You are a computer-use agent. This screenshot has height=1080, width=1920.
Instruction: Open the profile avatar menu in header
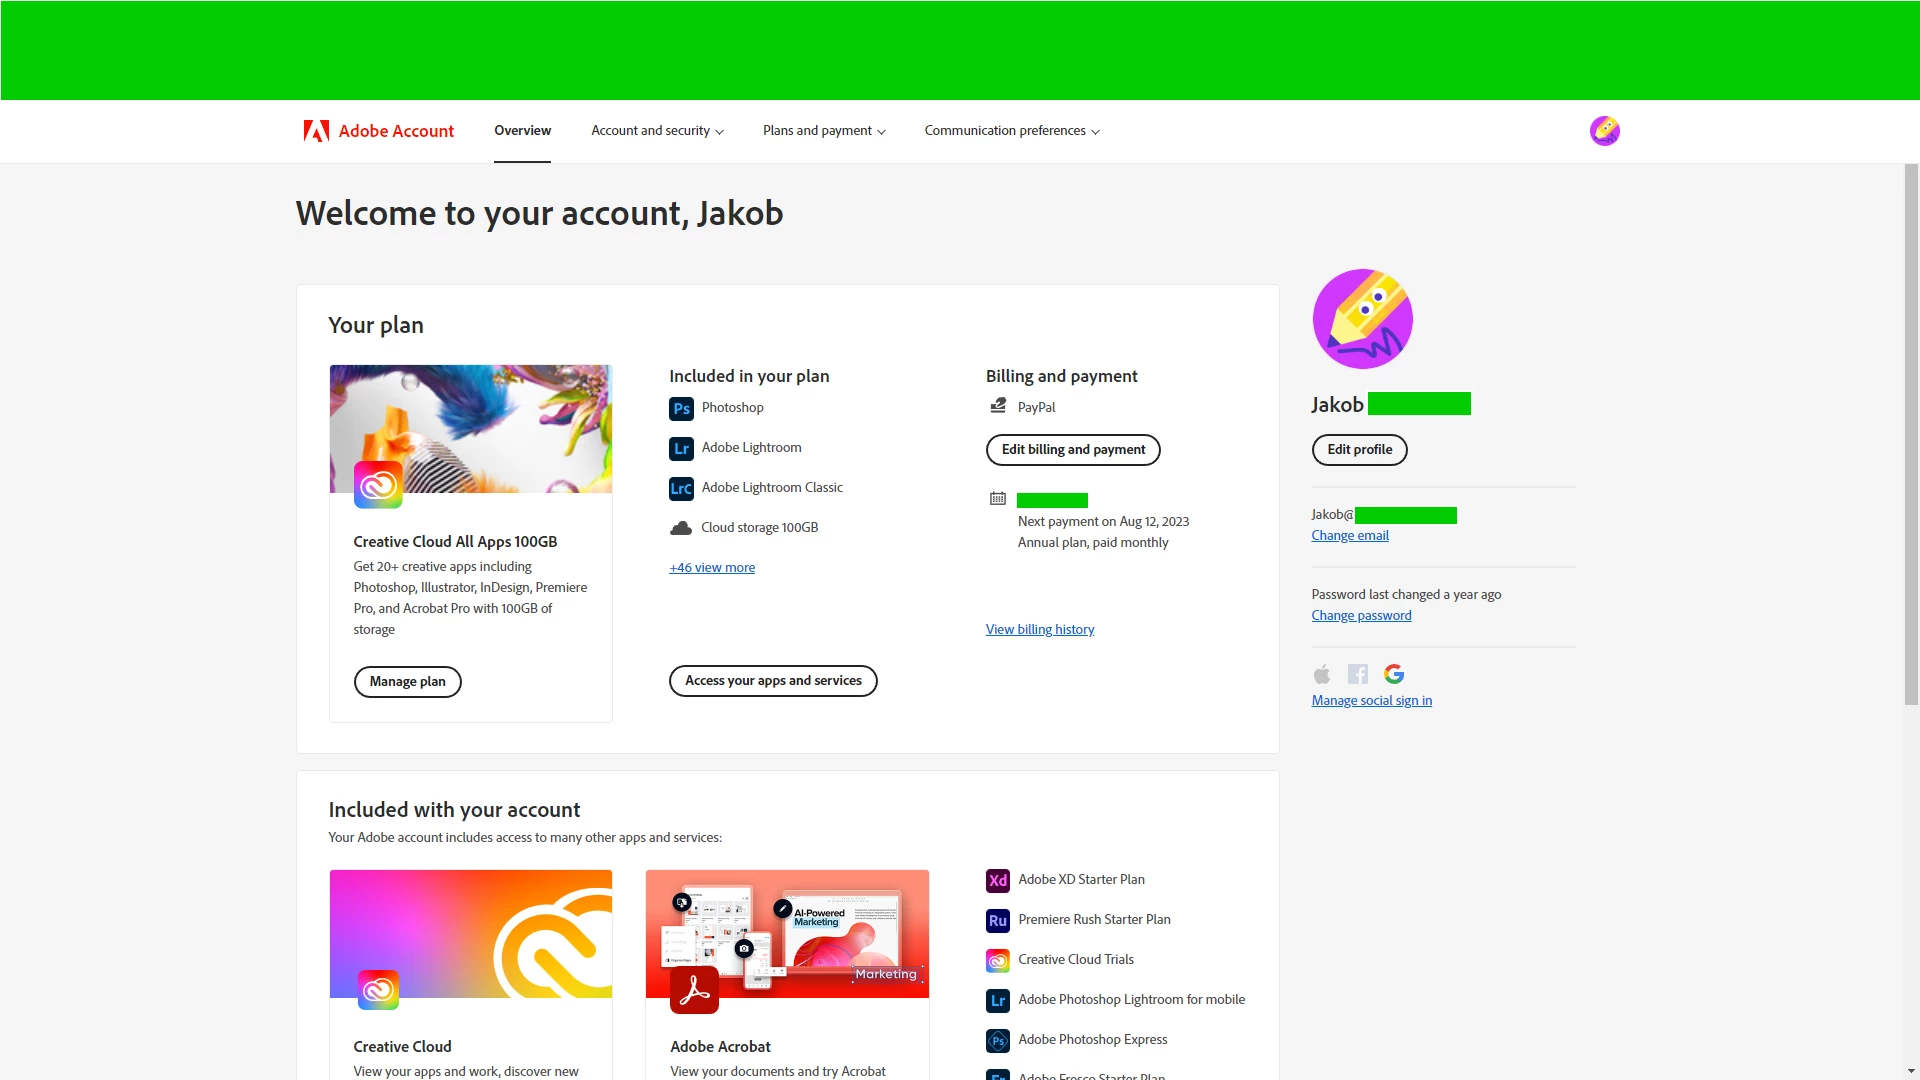(x=1604, y=131)
